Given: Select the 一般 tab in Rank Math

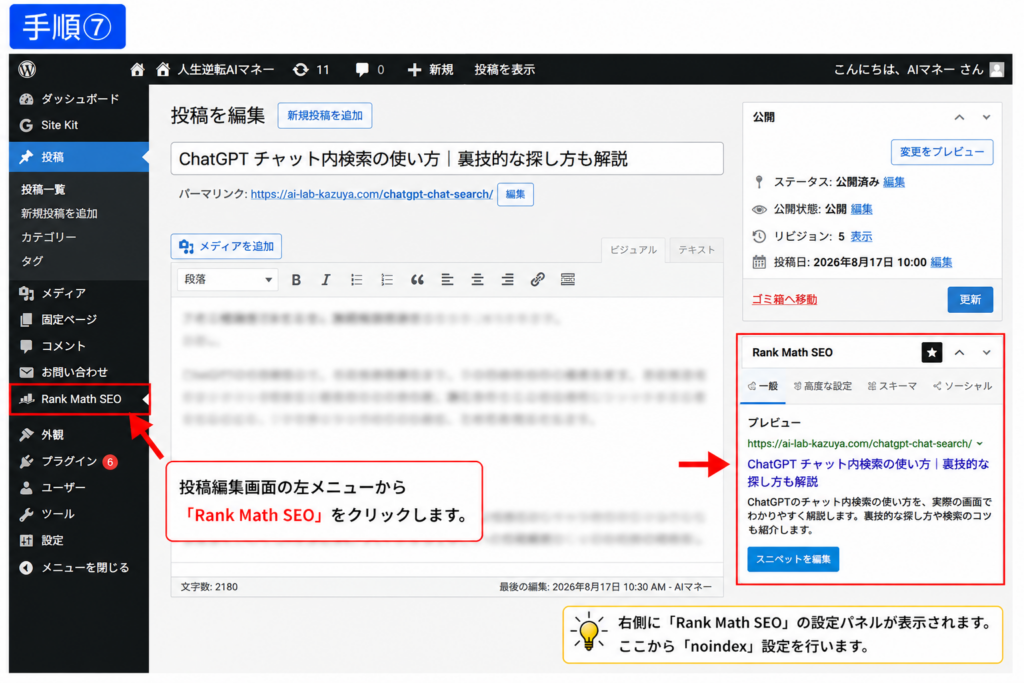Looking at the screenshot, I should tap(763, 386).
